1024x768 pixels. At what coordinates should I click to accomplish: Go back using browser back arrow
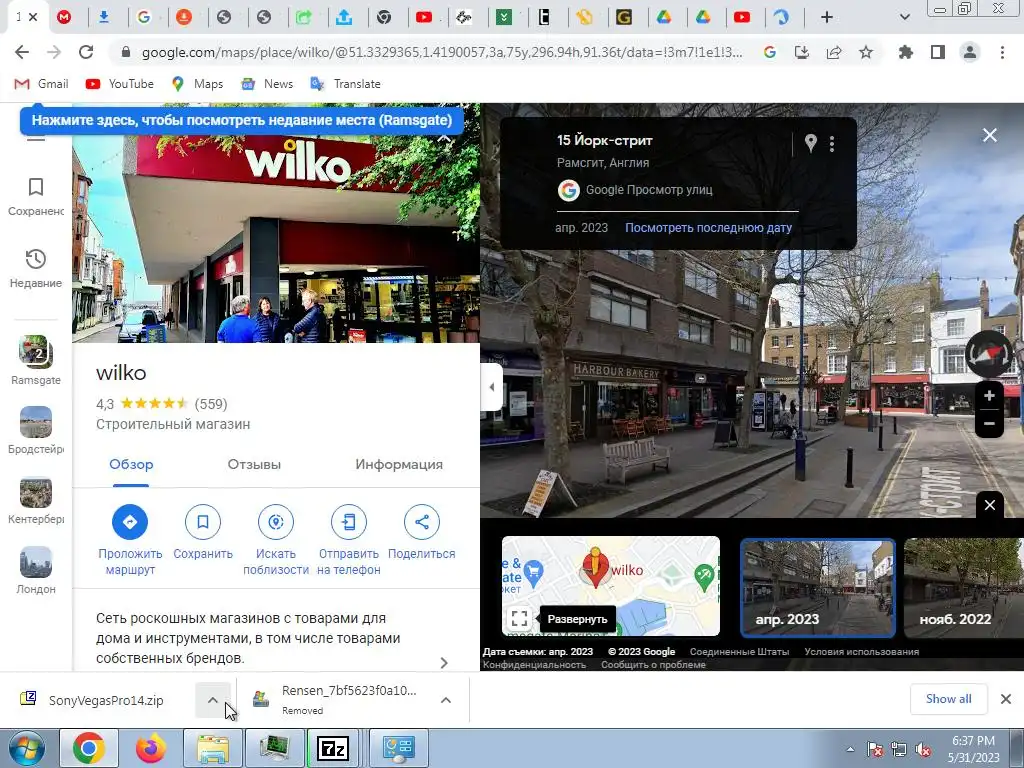22,52
